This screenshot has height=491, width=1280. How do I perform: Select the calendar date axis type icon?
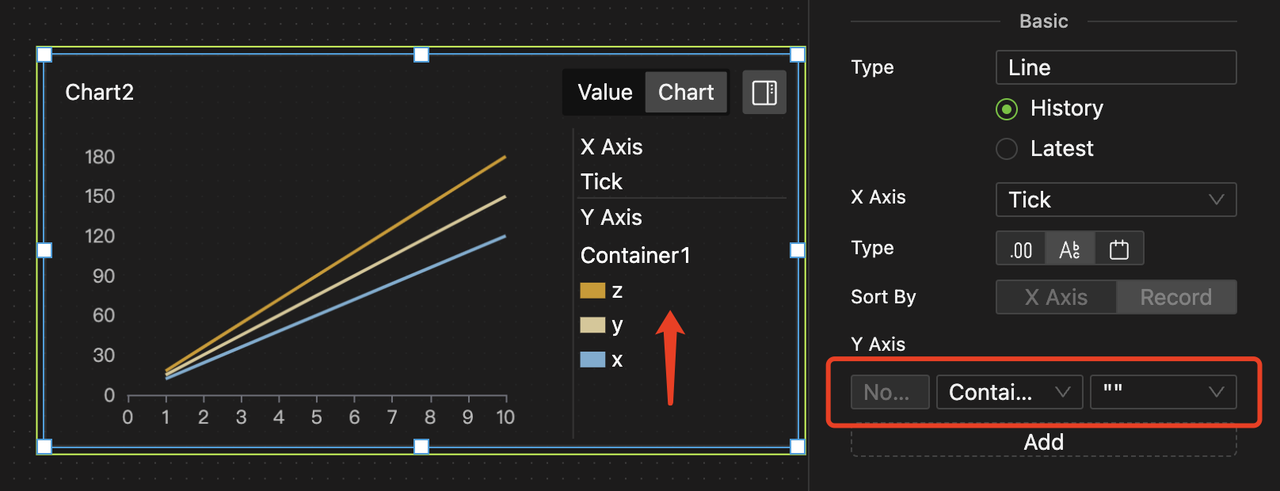1119,249
